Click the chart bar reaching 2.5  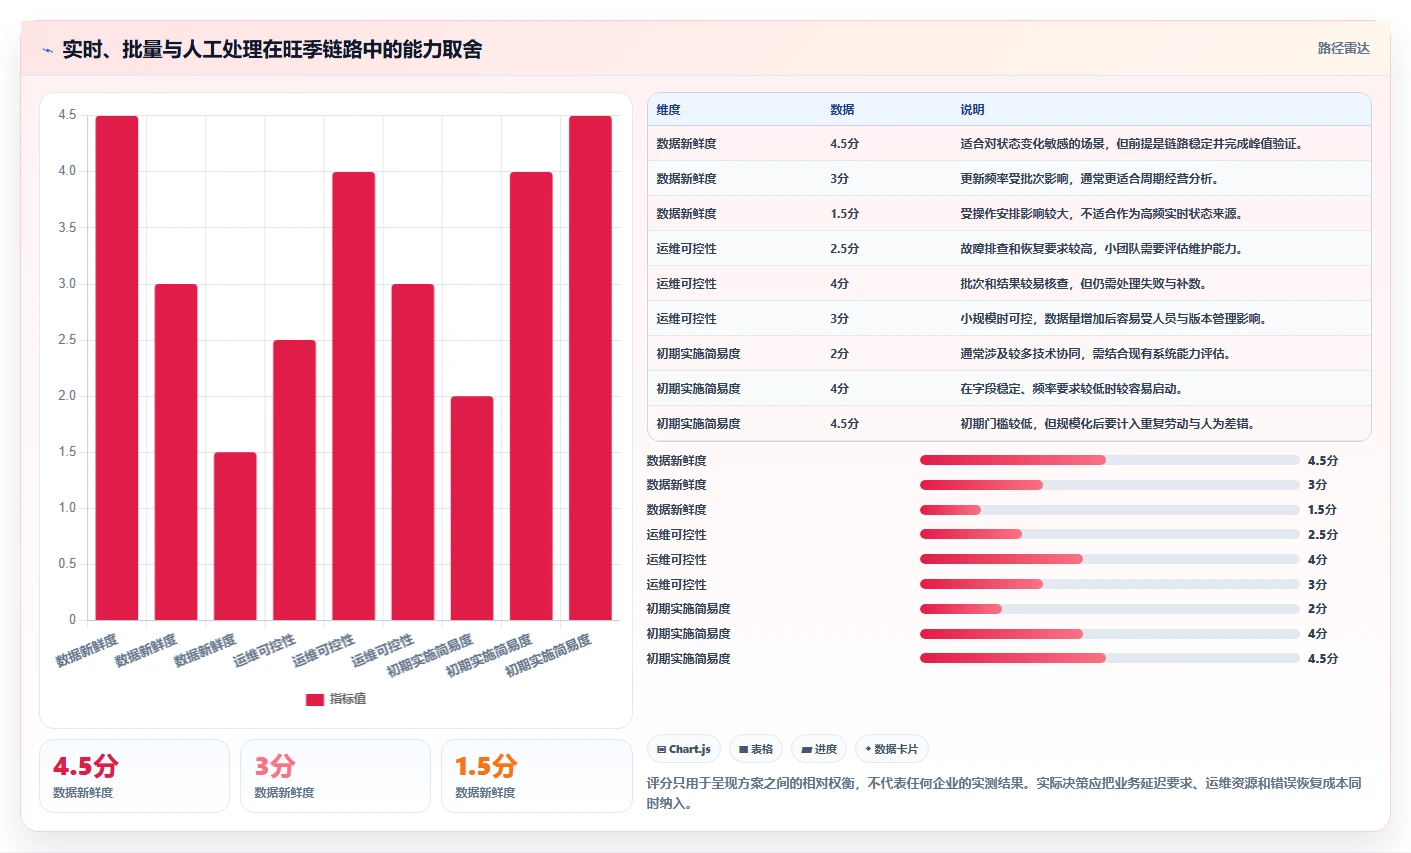click(294, 480)
